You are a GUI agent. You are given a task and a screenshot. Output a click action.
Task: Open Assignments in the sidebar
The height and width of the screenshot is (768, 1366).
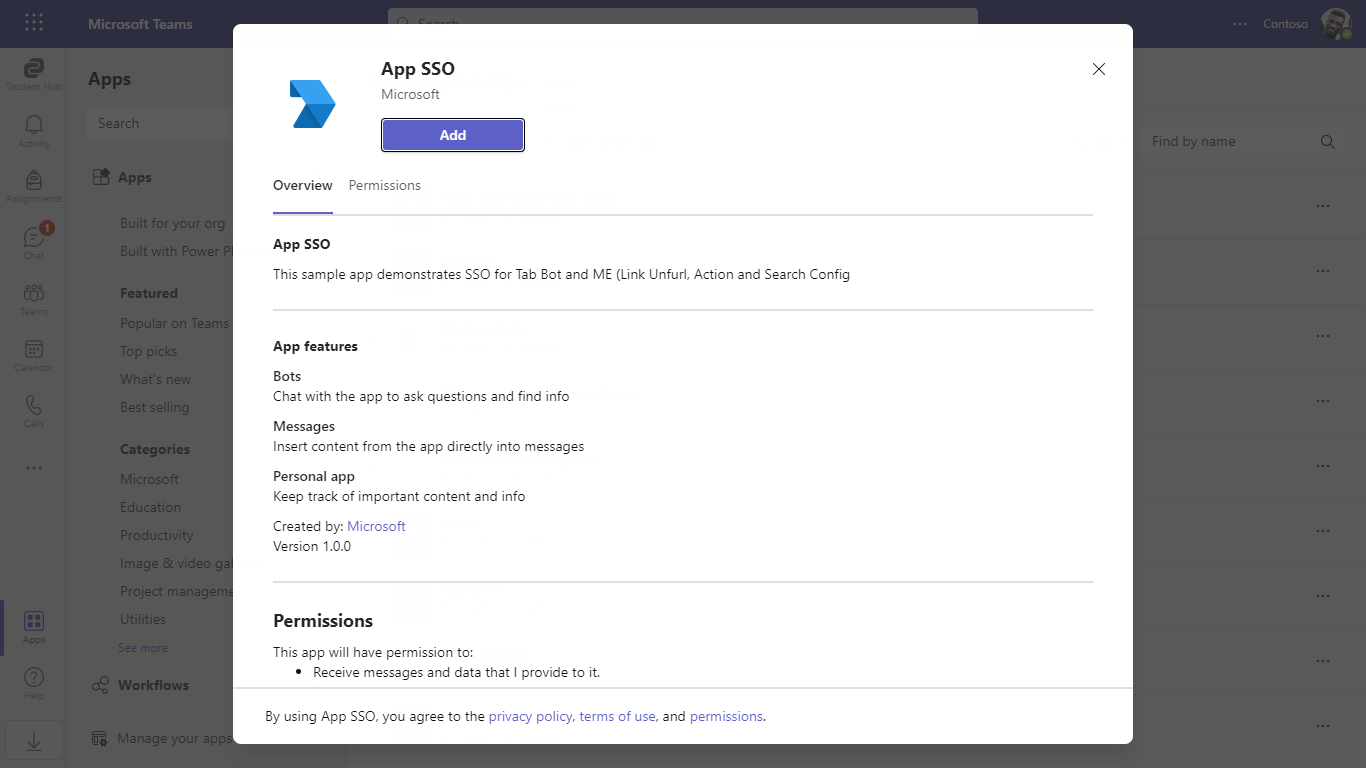pos(34,186)
